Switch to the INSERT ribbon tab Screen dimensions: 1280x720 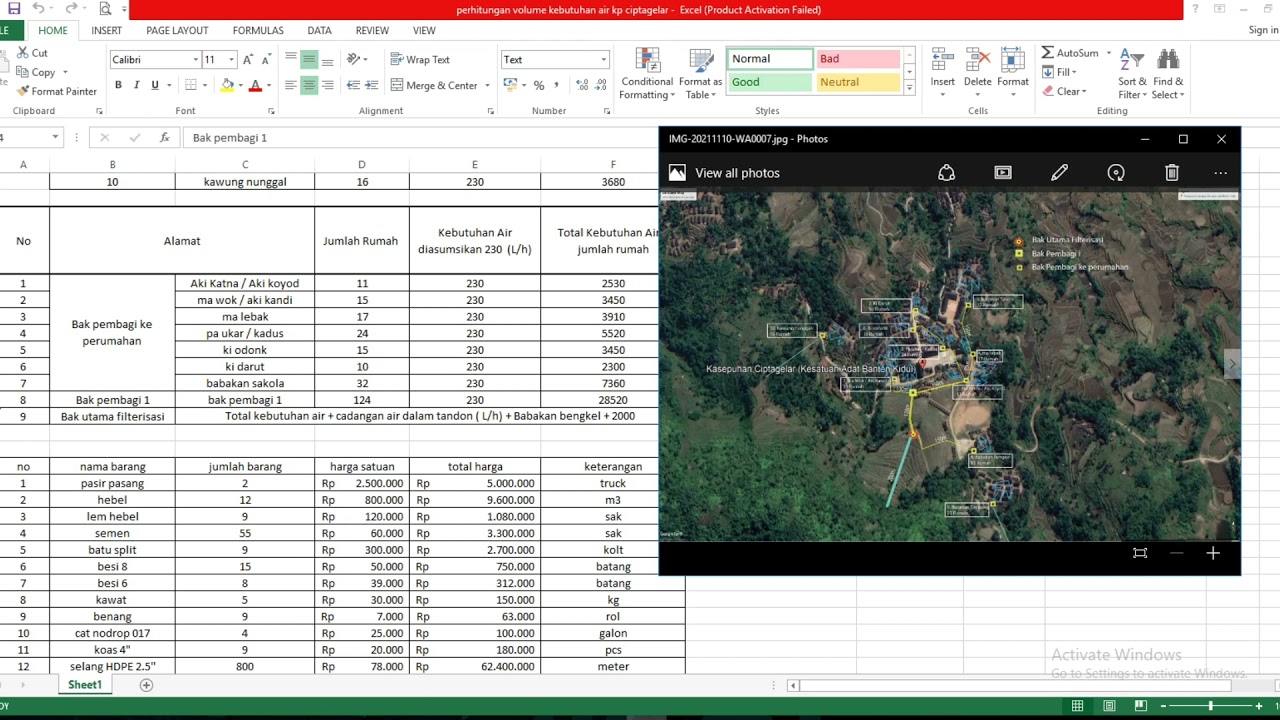[x=107, y=31]
